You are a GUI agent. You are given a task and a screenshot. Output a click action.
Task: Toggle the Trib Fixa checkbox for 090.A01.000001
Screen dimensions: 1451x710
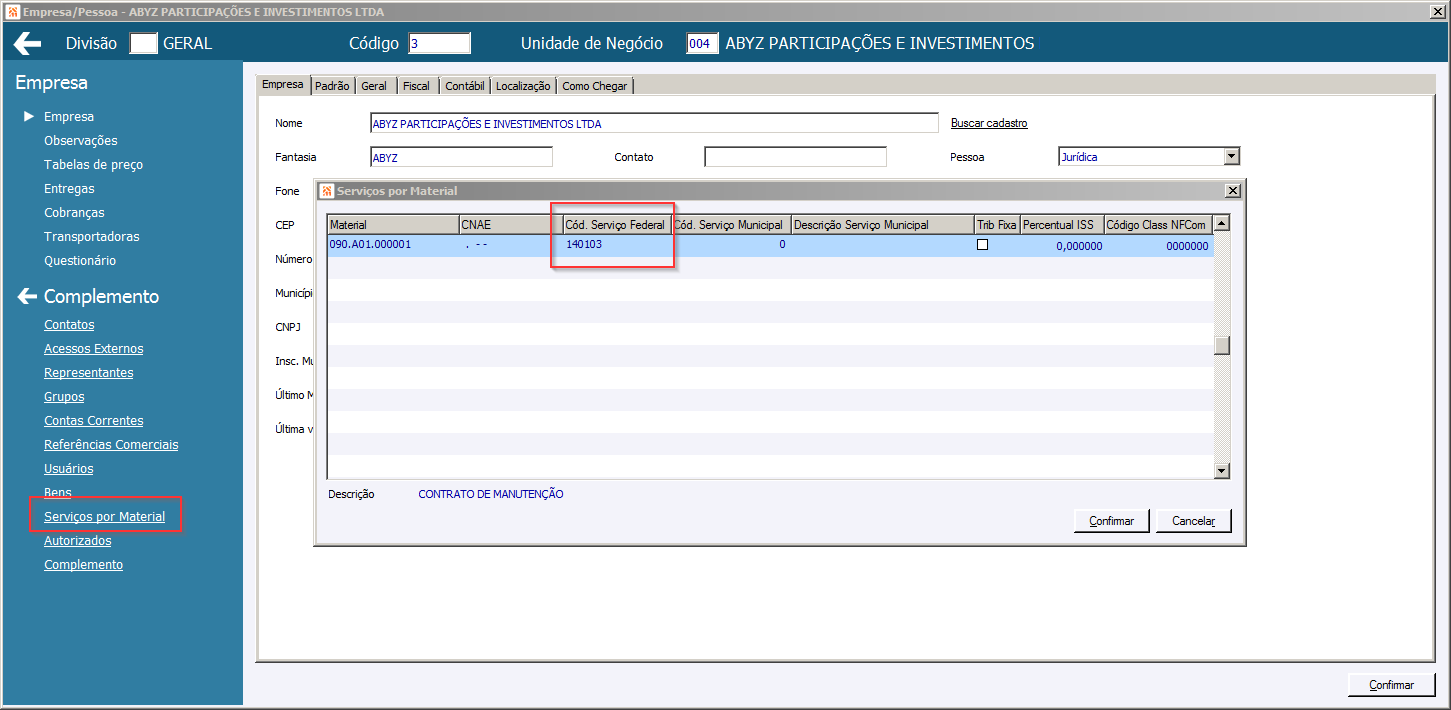click(982, 244)
